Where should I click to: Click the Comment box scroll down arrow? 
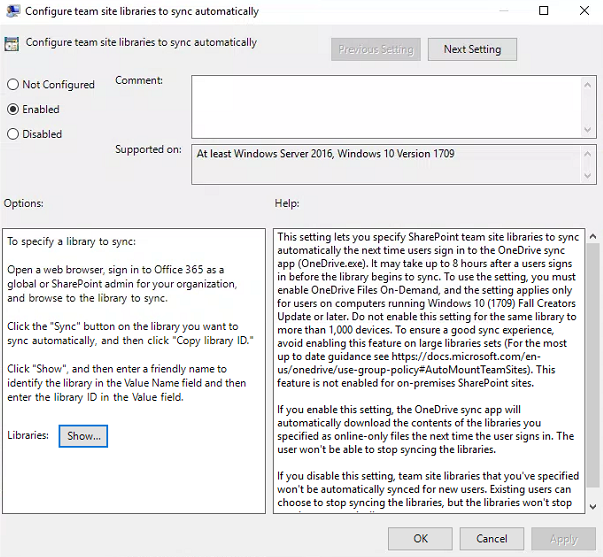pyautogui.click(x=588, y=130)
